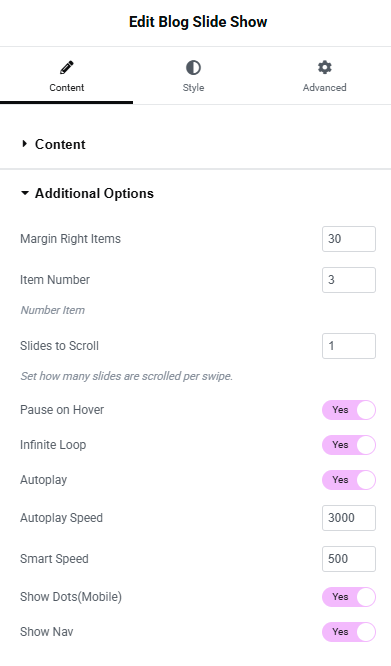Switch to the Style tab label
Image resolution: width=391 pixels, height=666 pixels.
click(193, 87)
